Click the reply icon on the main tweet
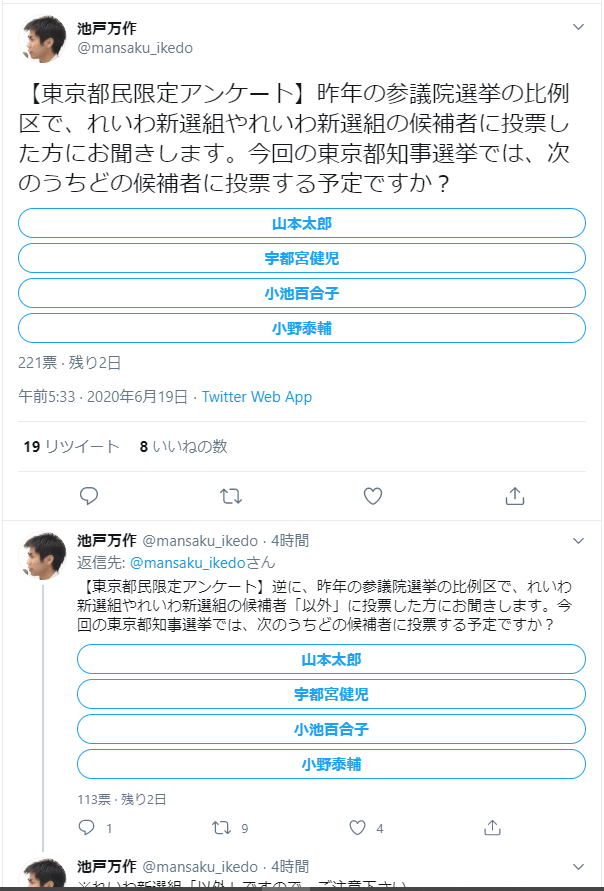The image size is (604, 891). [x=89, y=497]
